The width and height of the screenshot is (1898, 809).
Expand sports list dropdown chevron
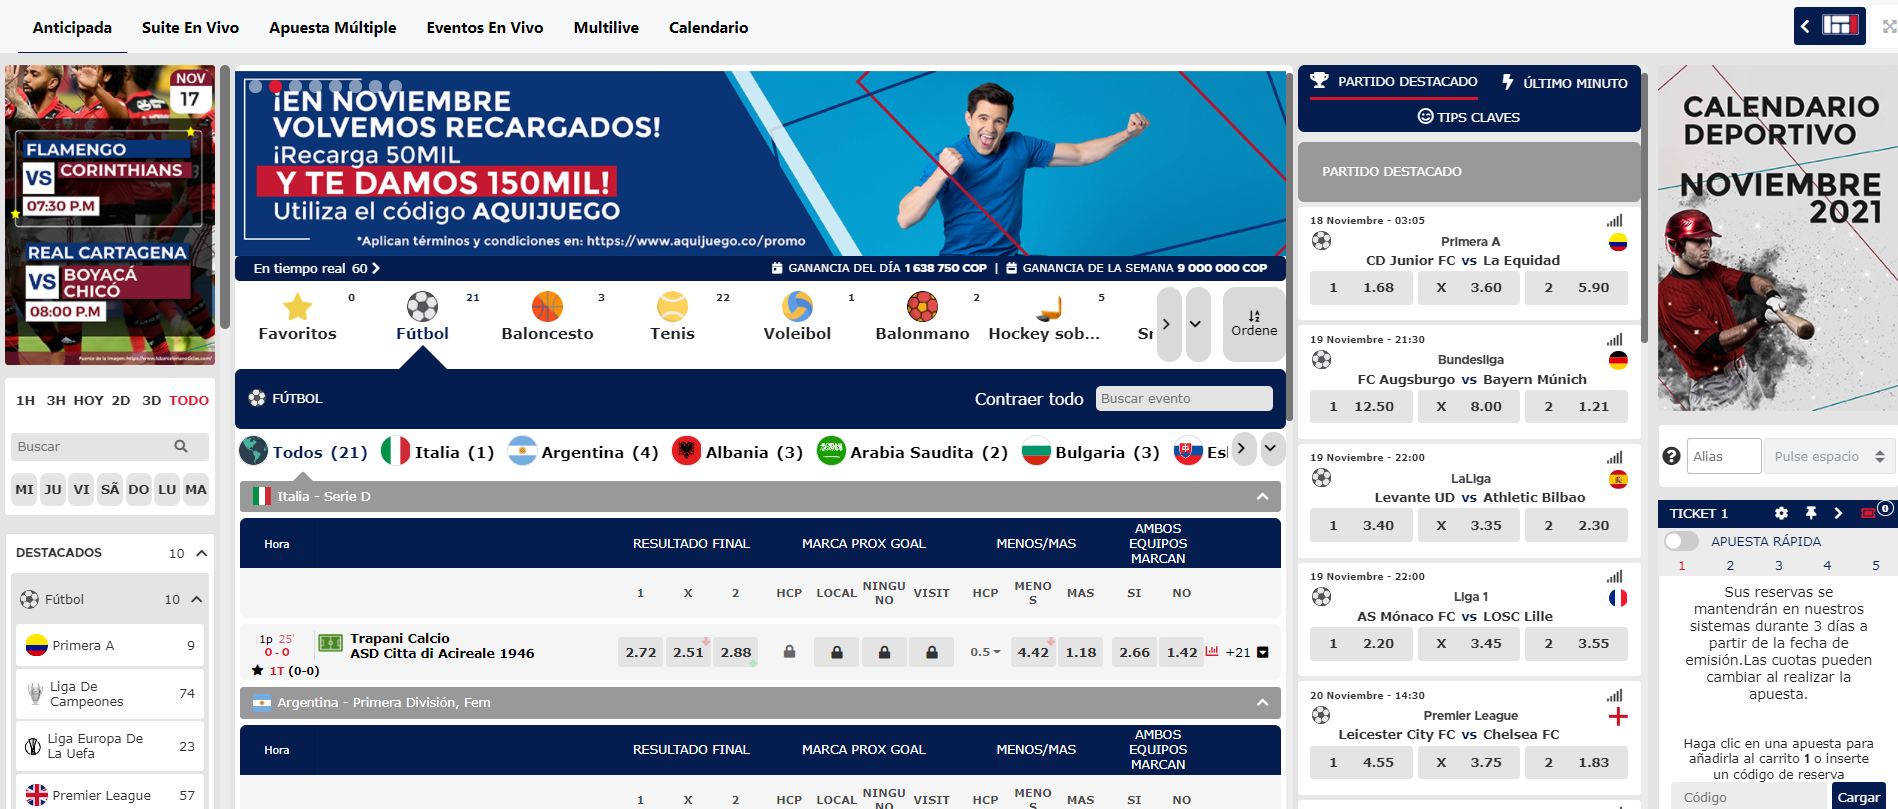coord(1196,324)
